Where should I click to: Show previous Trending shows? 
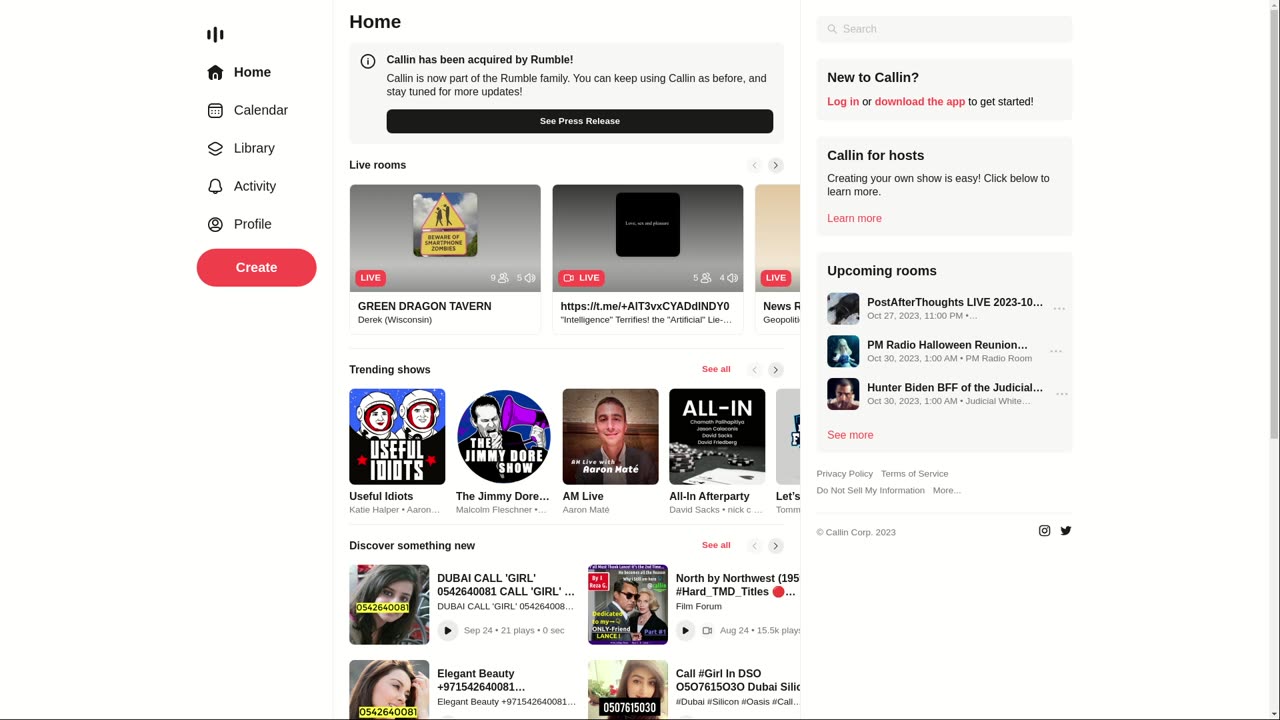click(755, 370)
